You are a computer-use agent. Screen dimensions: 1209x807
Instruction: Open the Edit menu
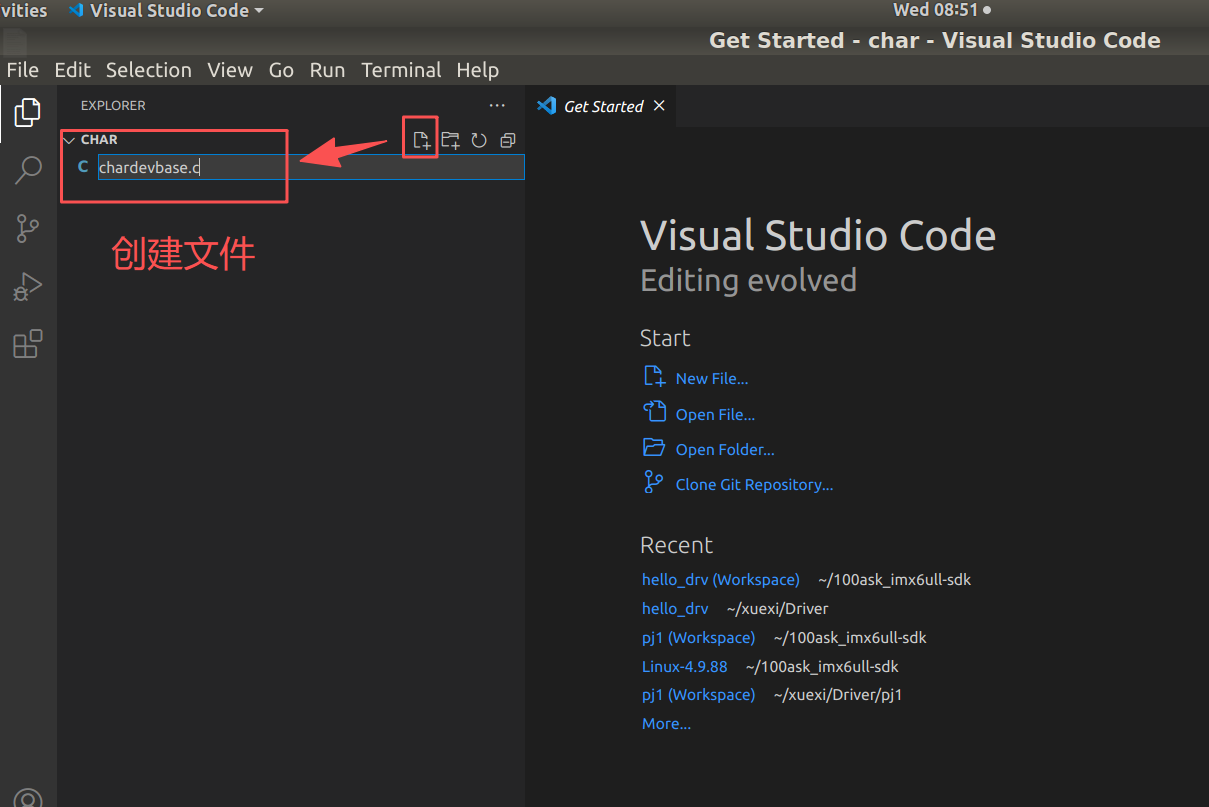coord(72,70)
